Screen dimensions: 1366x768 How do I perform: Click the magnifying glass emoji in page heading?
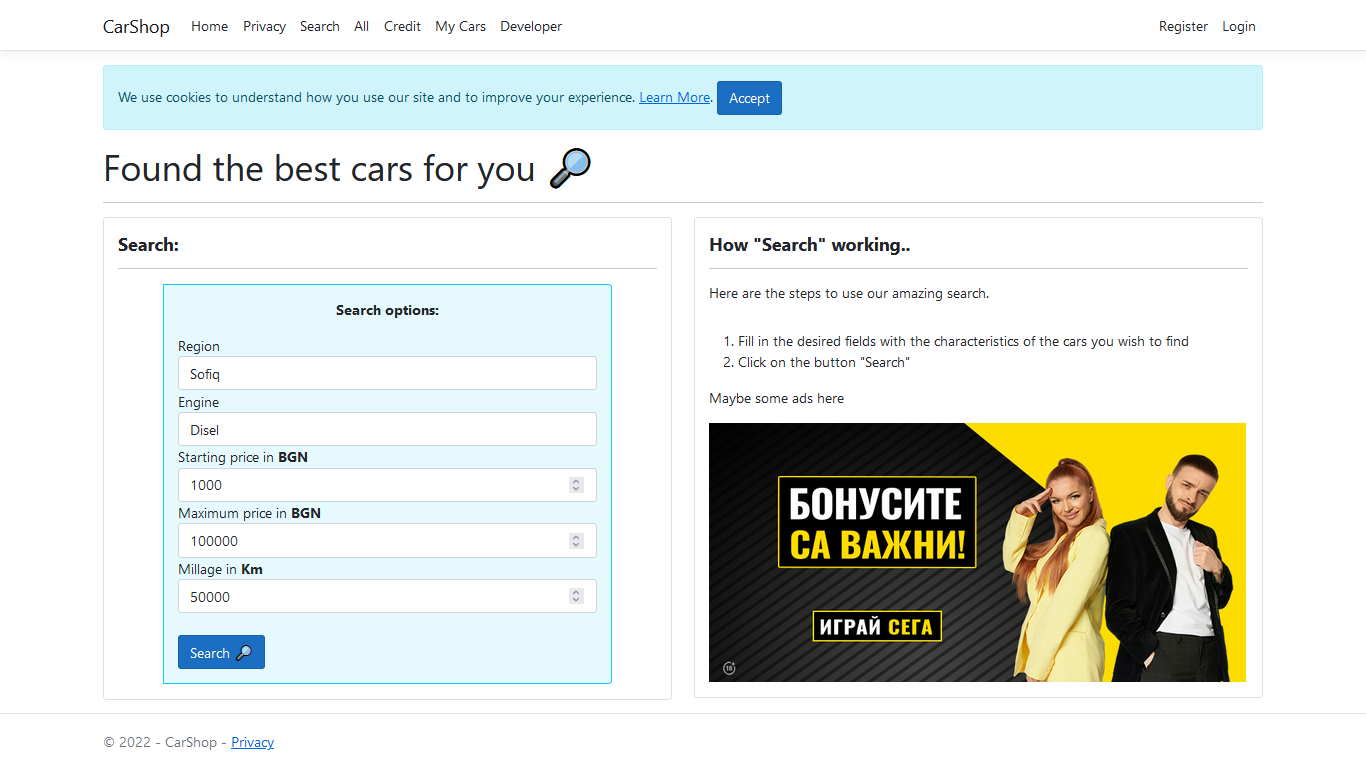click(568, 168)
